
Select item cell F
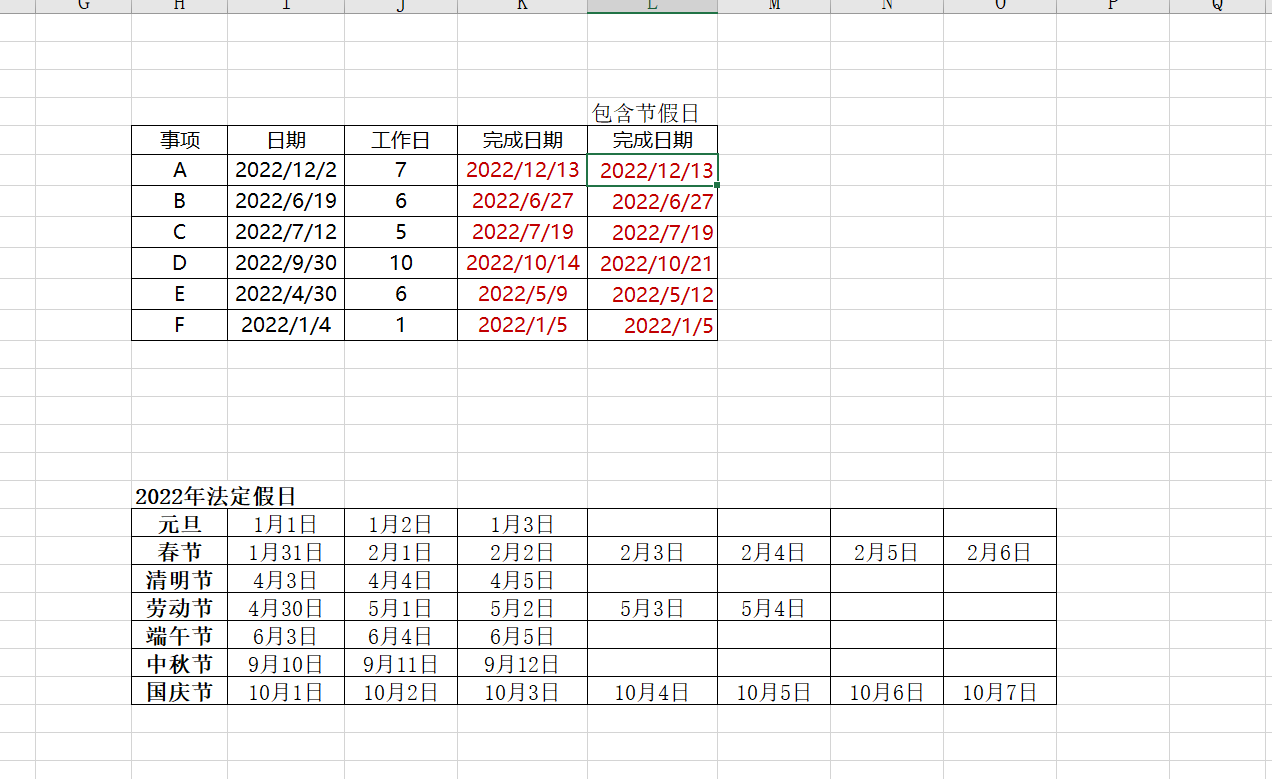coord(180,325)
